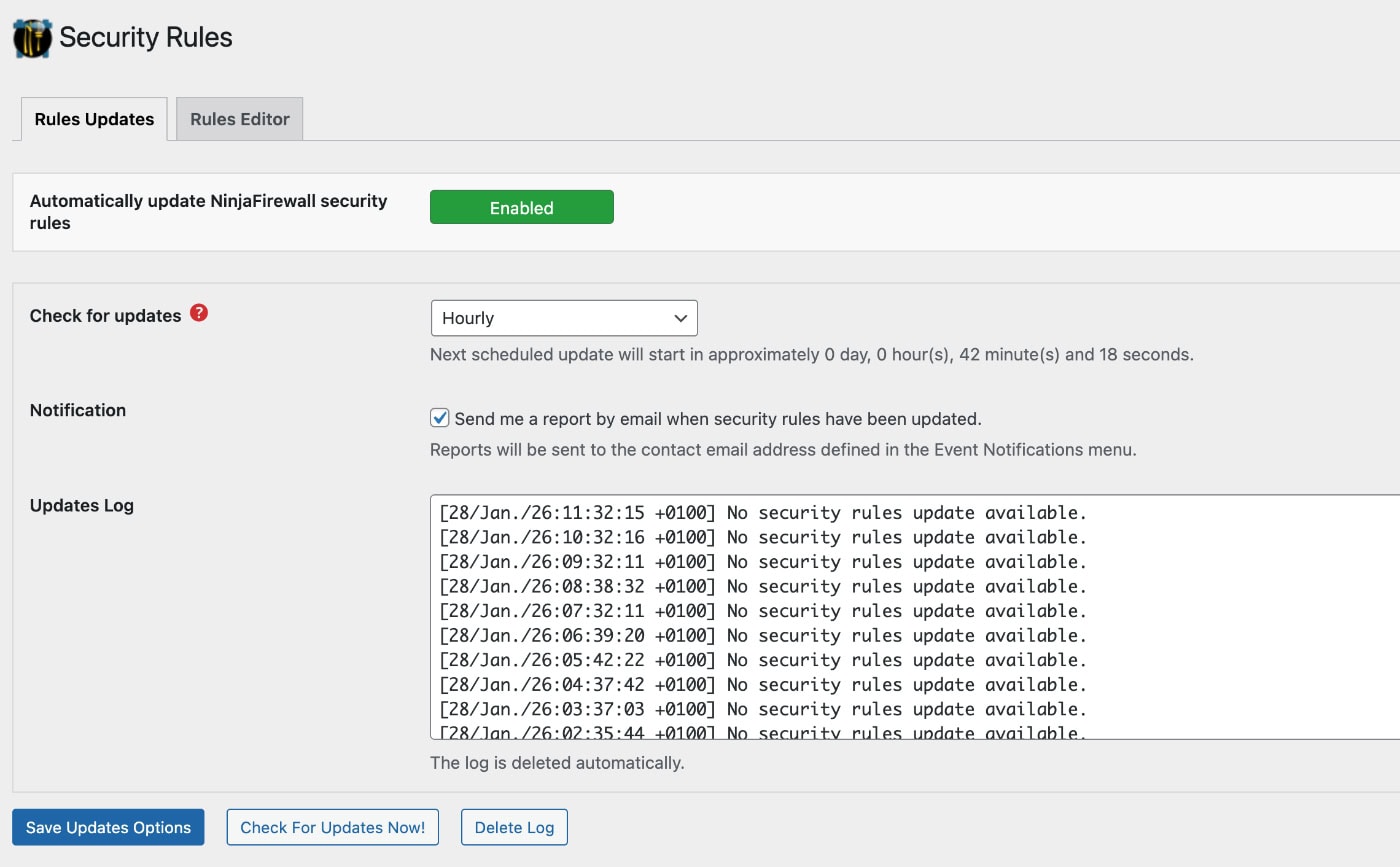Toggle the security rules update report checkbox
The image size is (1400, 867).
pyautogui.click(x=438, y=417)
